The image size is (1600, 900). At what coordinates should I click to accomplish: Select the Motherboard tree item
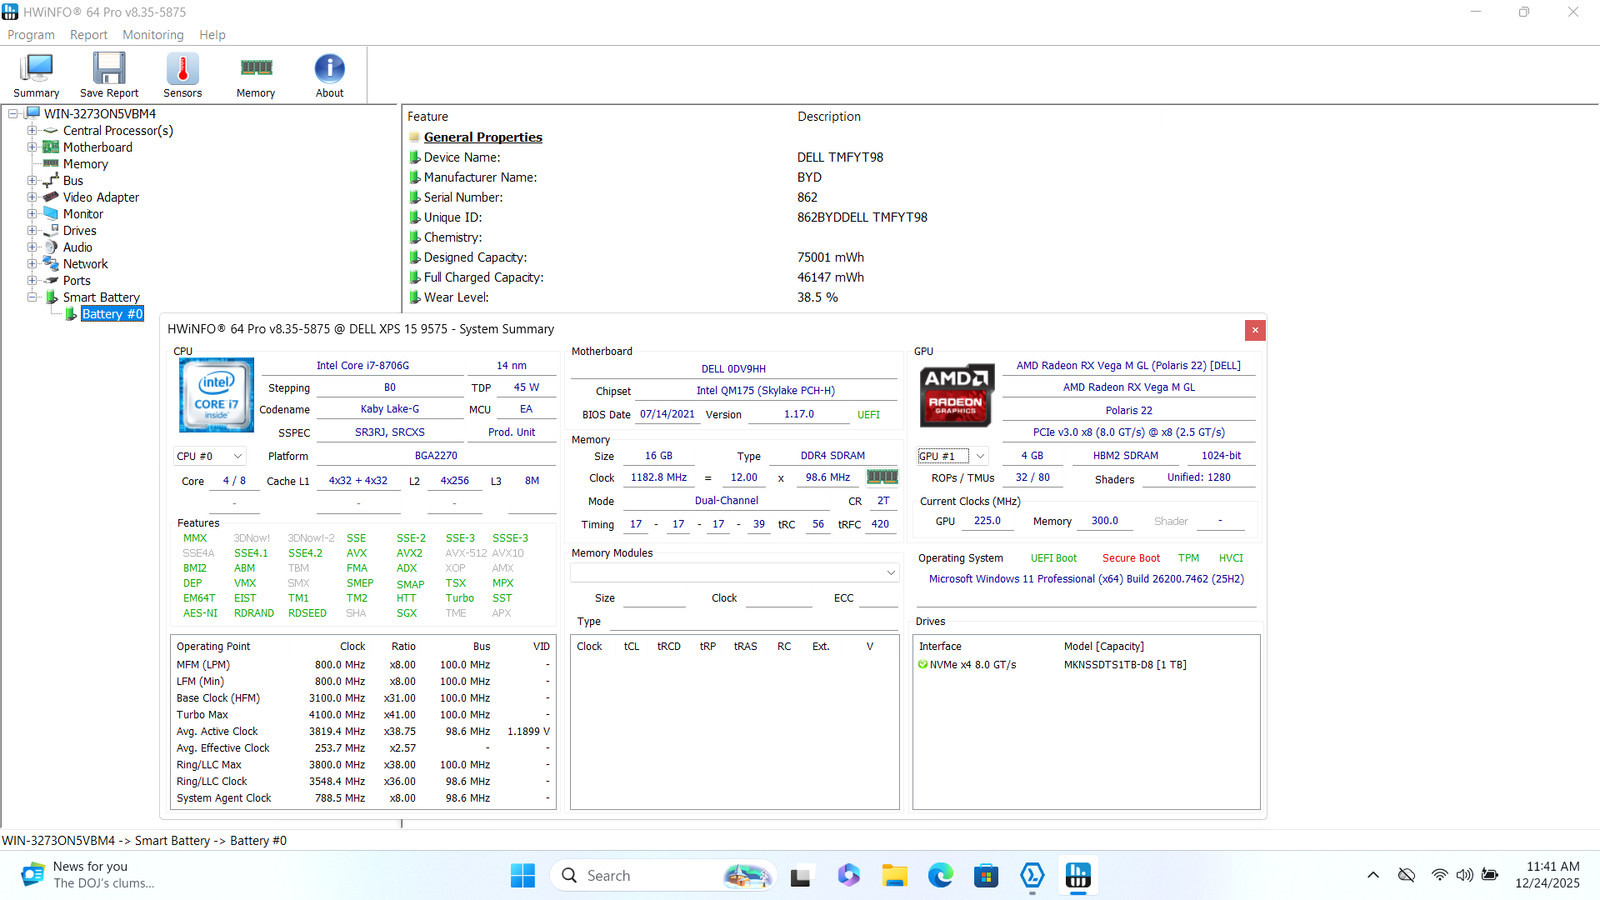pyautogui.click(x=97, y=147)
